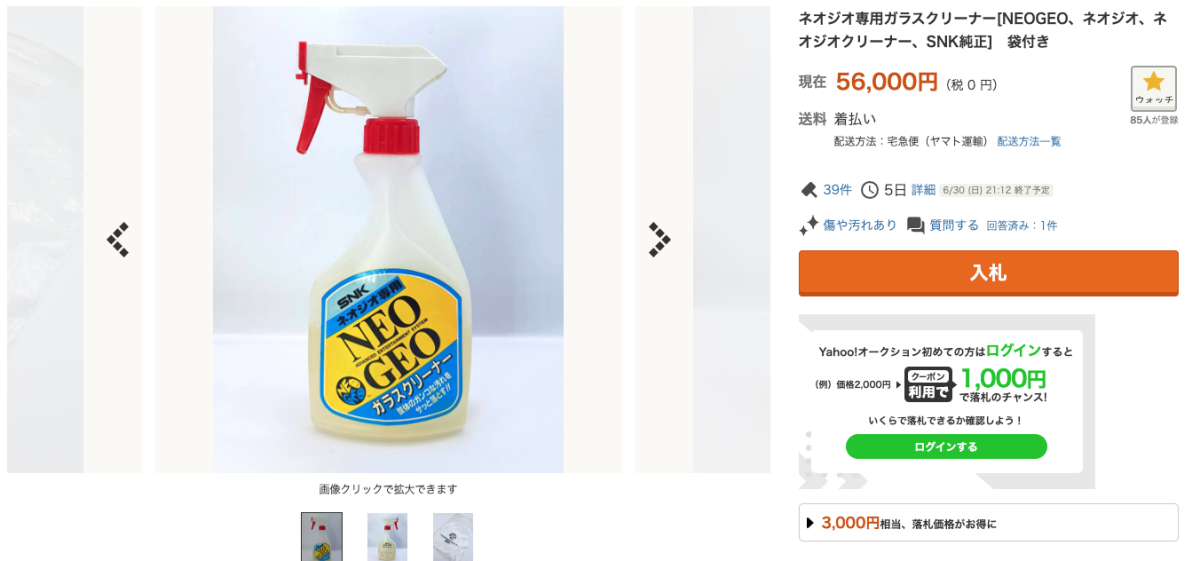Open the 詳細 time details link
Screen dimensions: 1200x561
coord(923,190)
